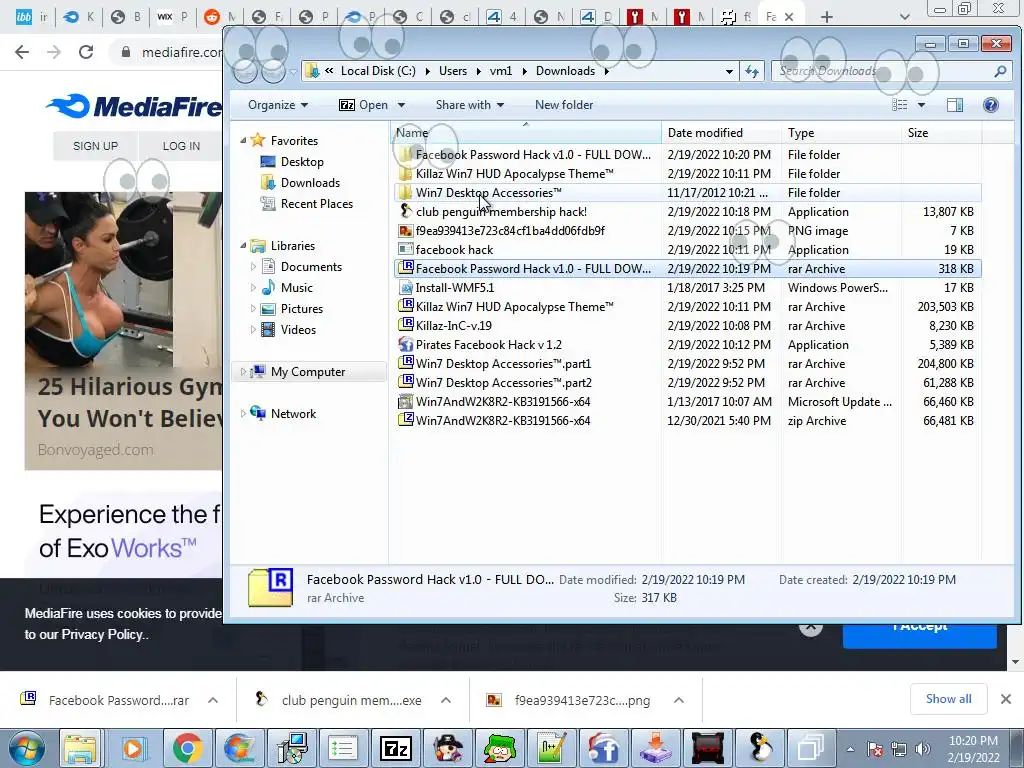This screenshot has height=768, width=1024.
Task: Close the Chrome downloads bar
Action: pyautogui.click(x=1006, y=699)
